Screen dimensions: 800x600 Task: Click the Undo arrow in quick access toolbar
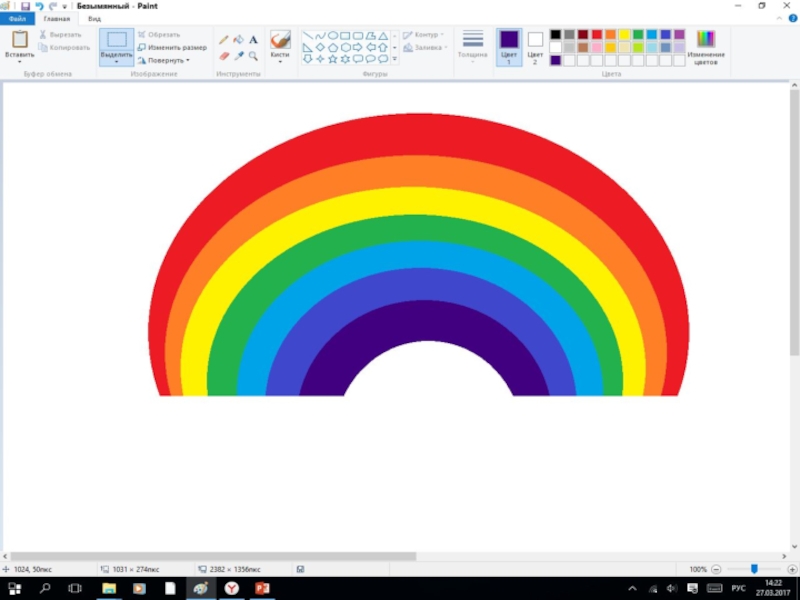pos(39,6)
